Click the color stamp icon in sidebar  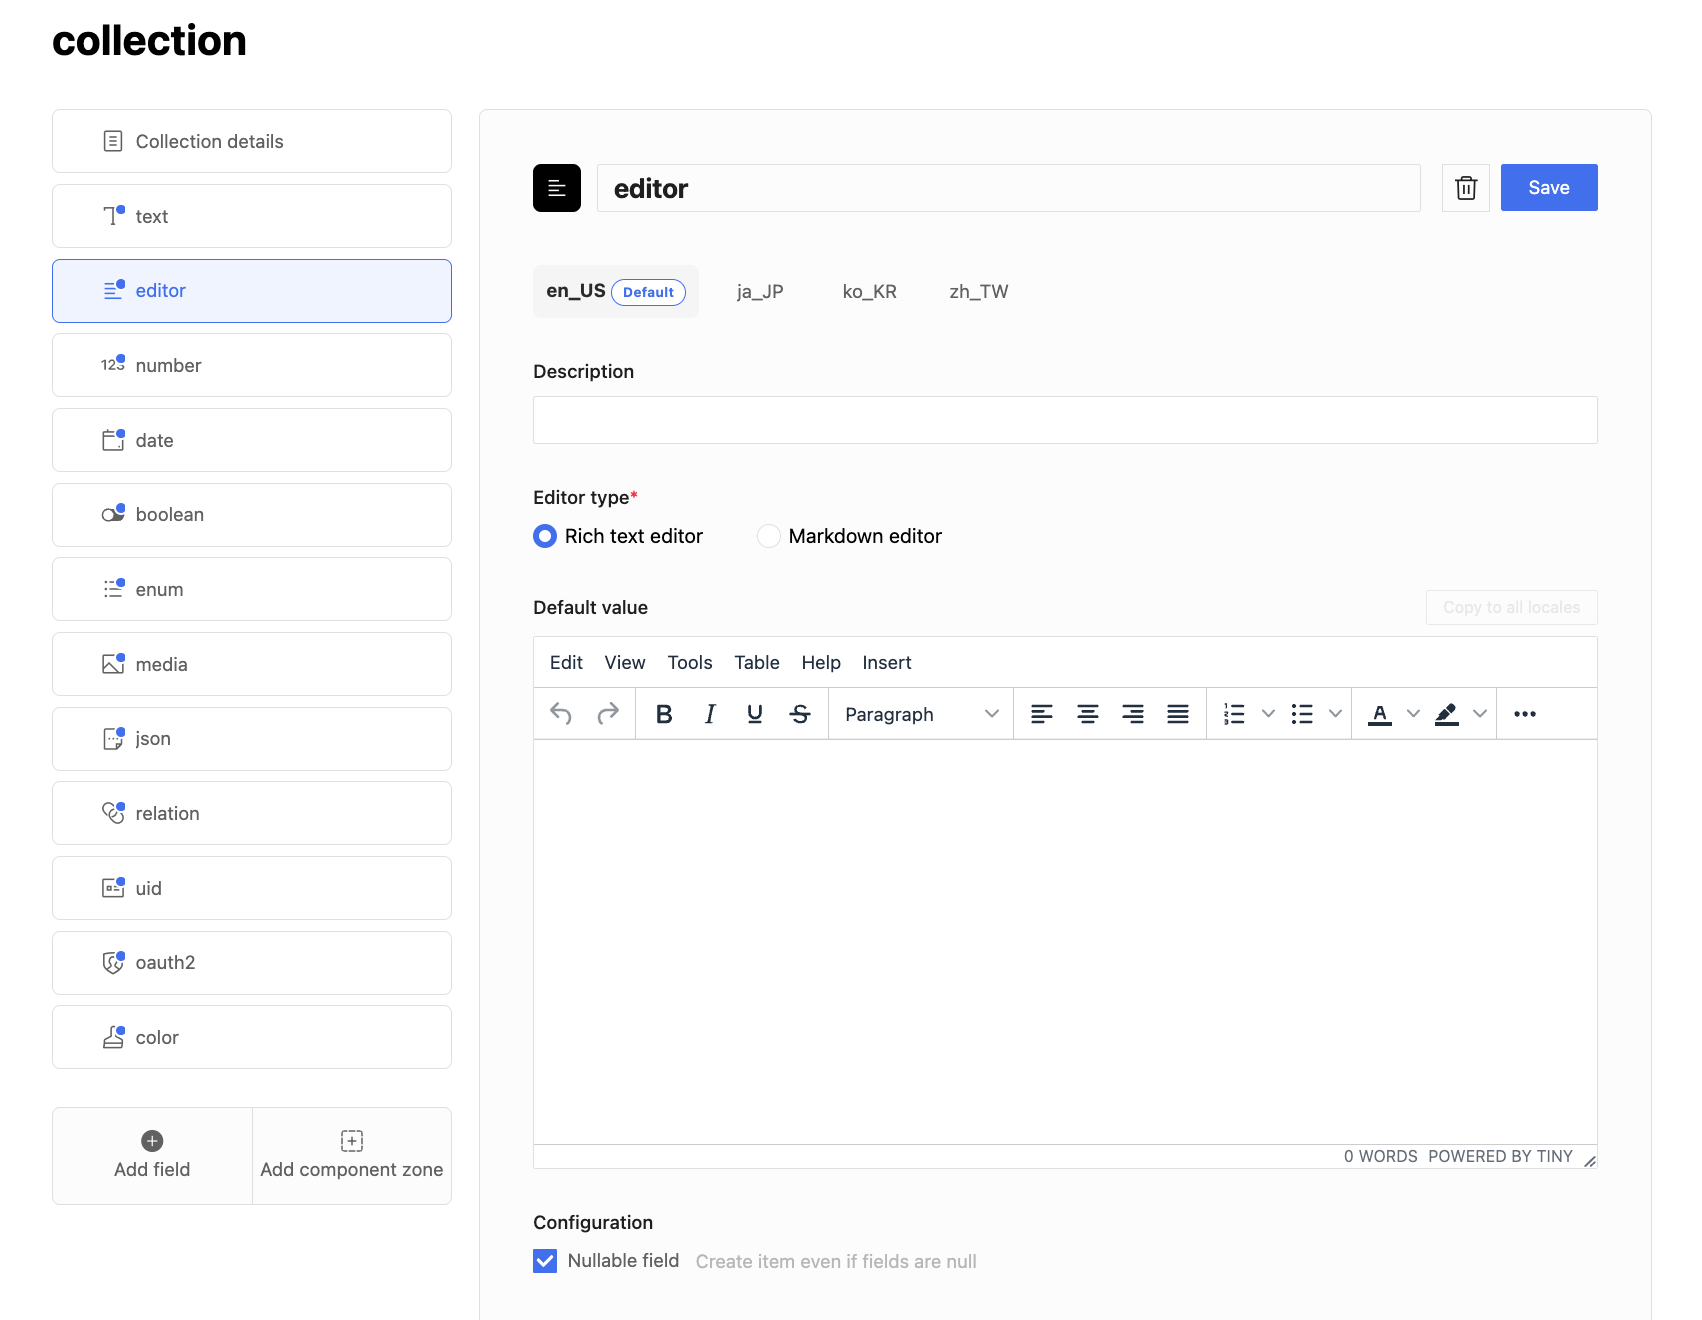click(113, 1037)
